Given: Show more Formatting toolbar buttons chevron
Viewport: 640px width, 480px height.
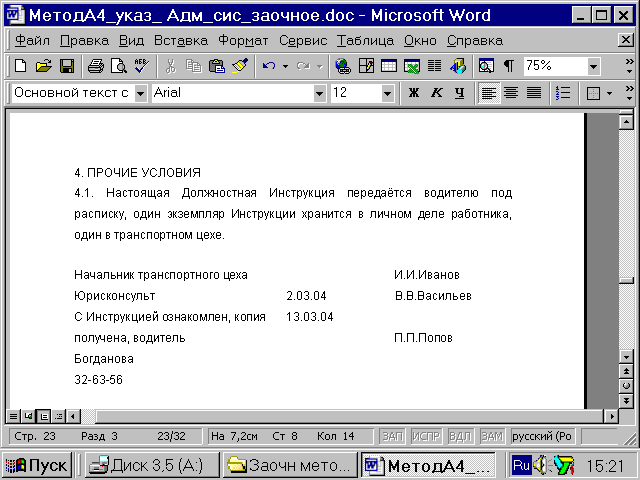Looking at the screenshot, I should tap(629, 93).
